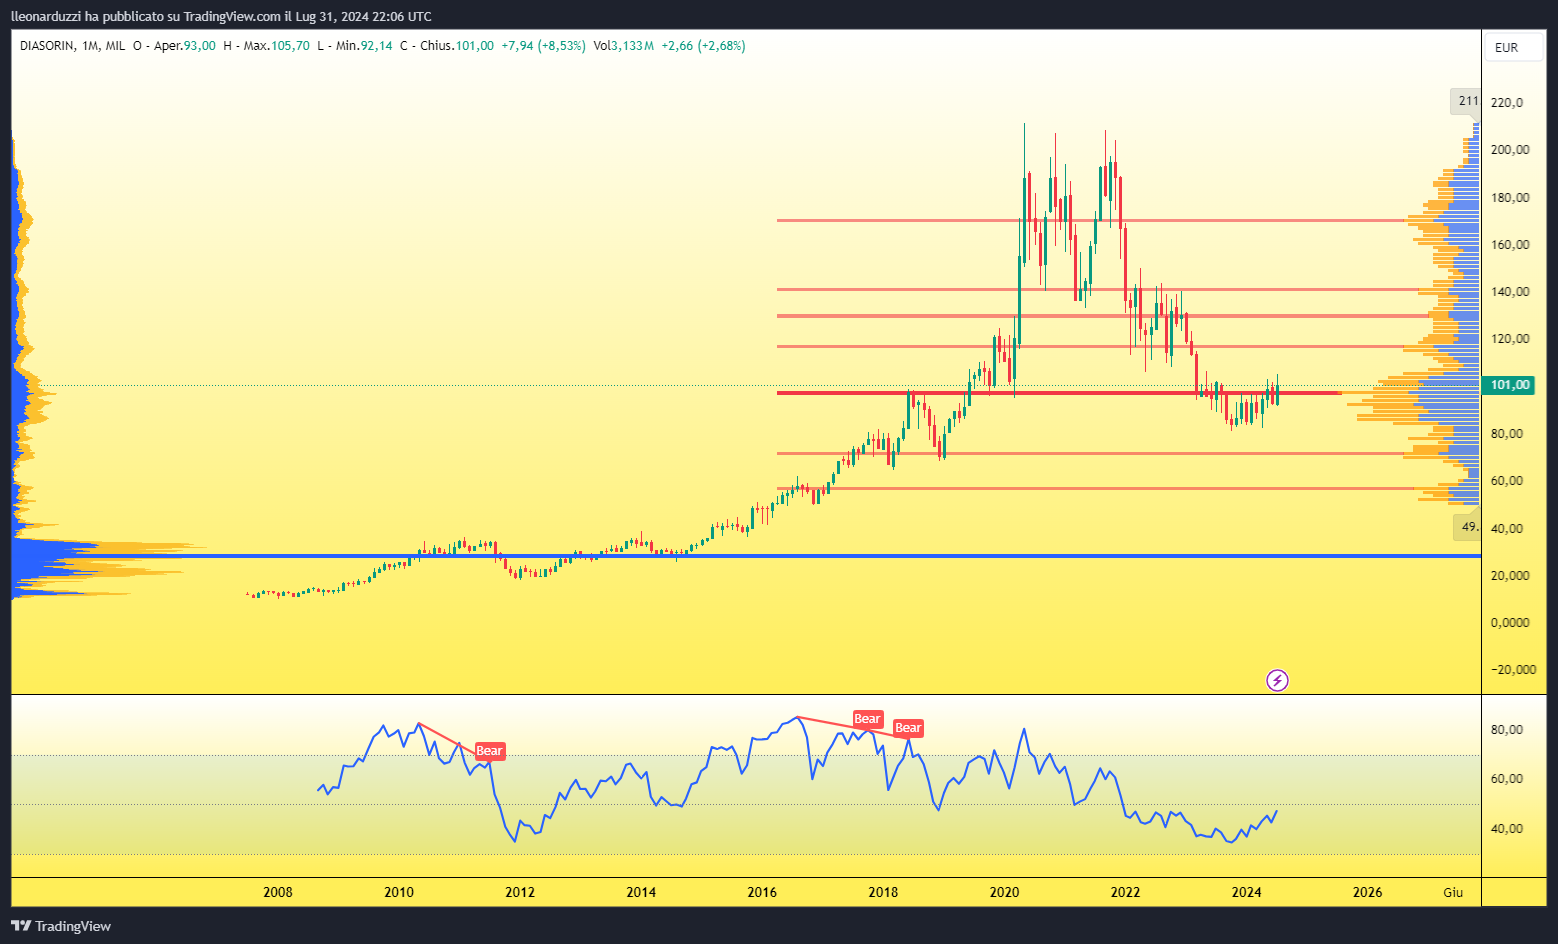Click the 1M interval label
This screenshot has height=944, width=1558.
(x=91, y=46)
